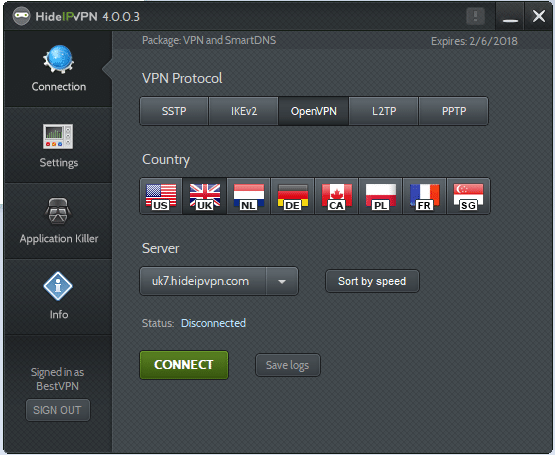The image size is (555, 455).
Task: Click the HideIPVPN logo icon
Action: 21,16
